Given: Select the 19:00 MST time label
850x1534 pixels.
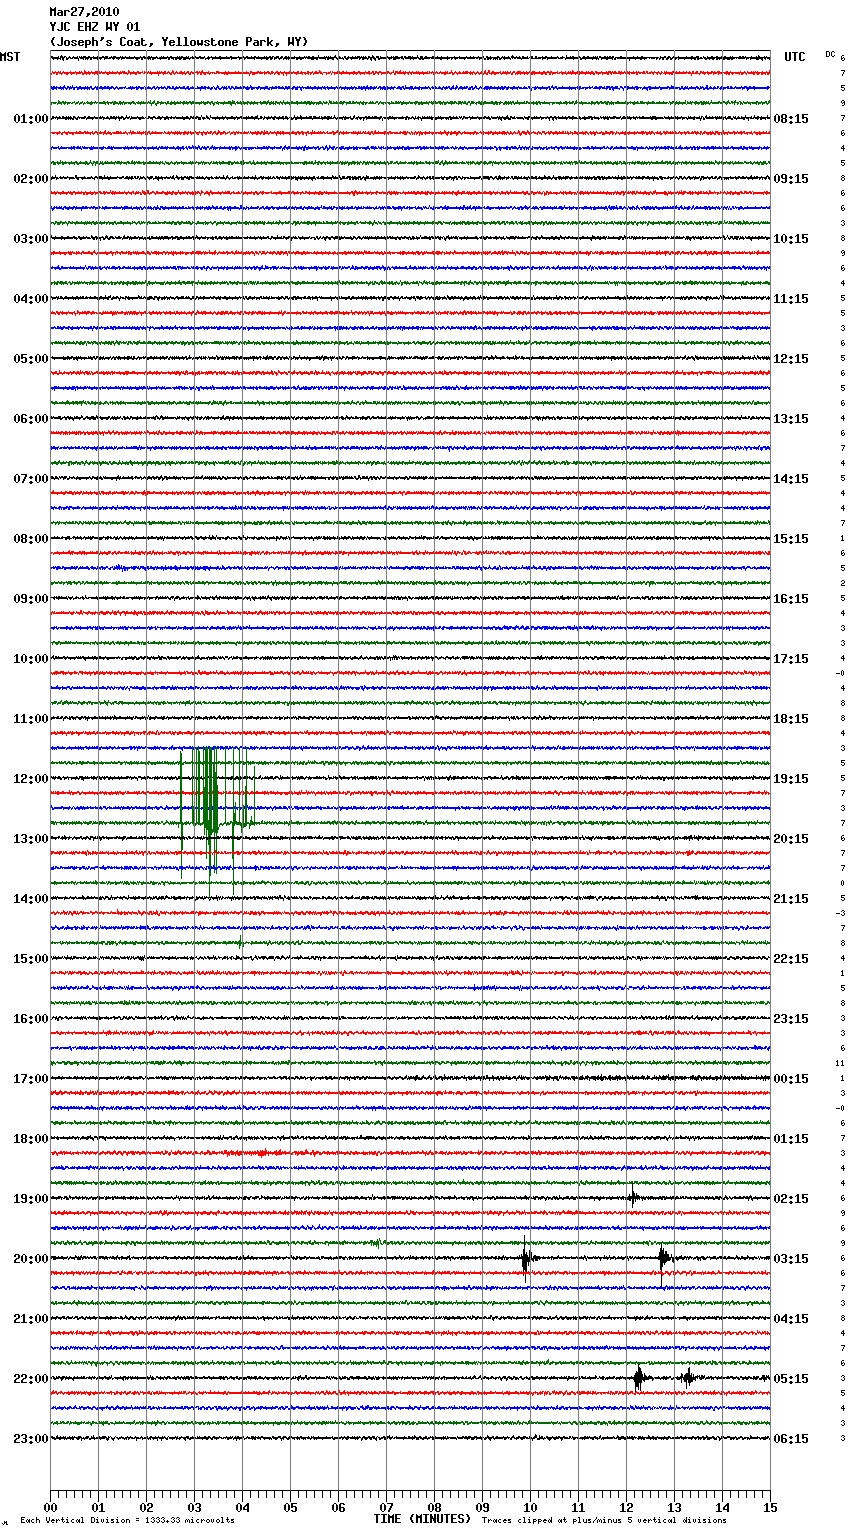Looking at the screenshot, I should (31, 1199).
